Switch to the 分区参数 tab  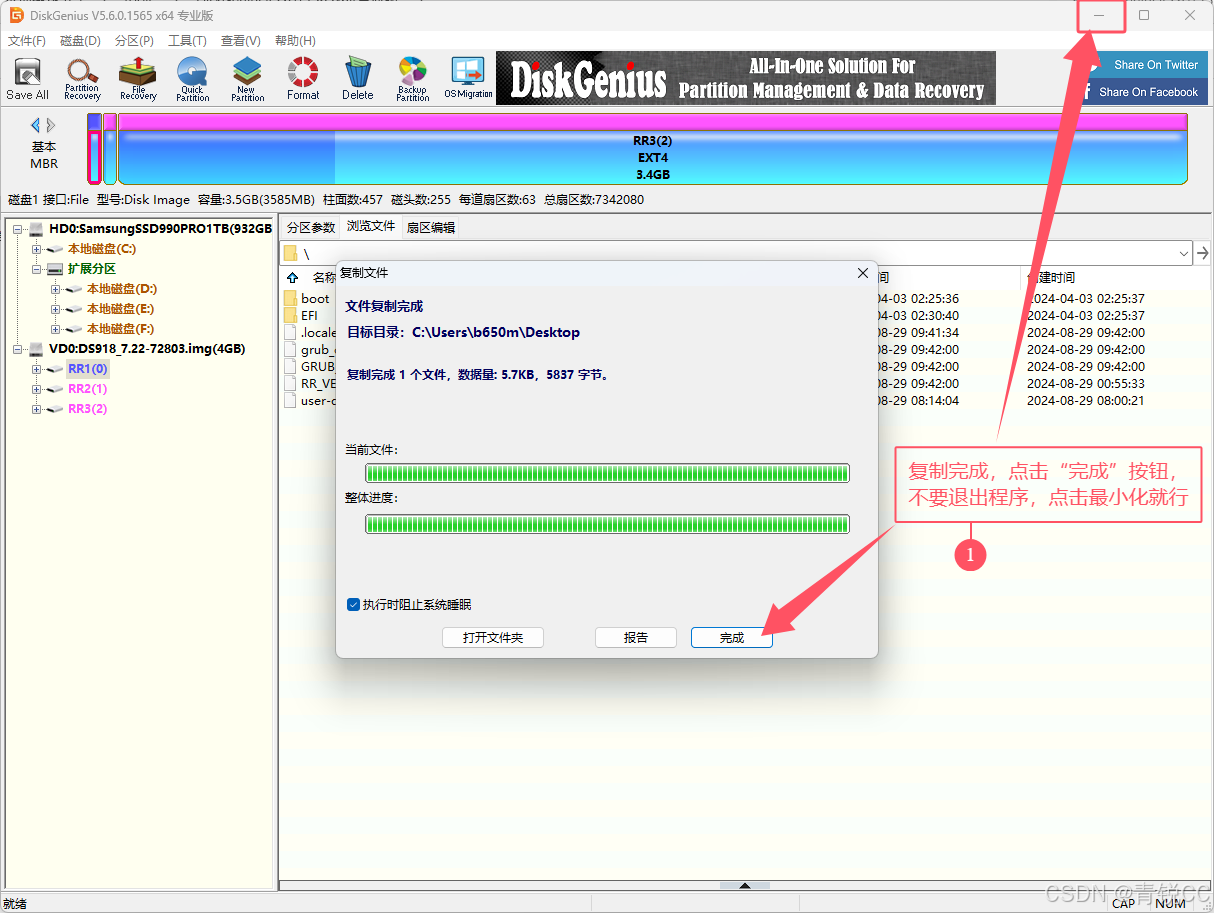[x=311, y=227]
